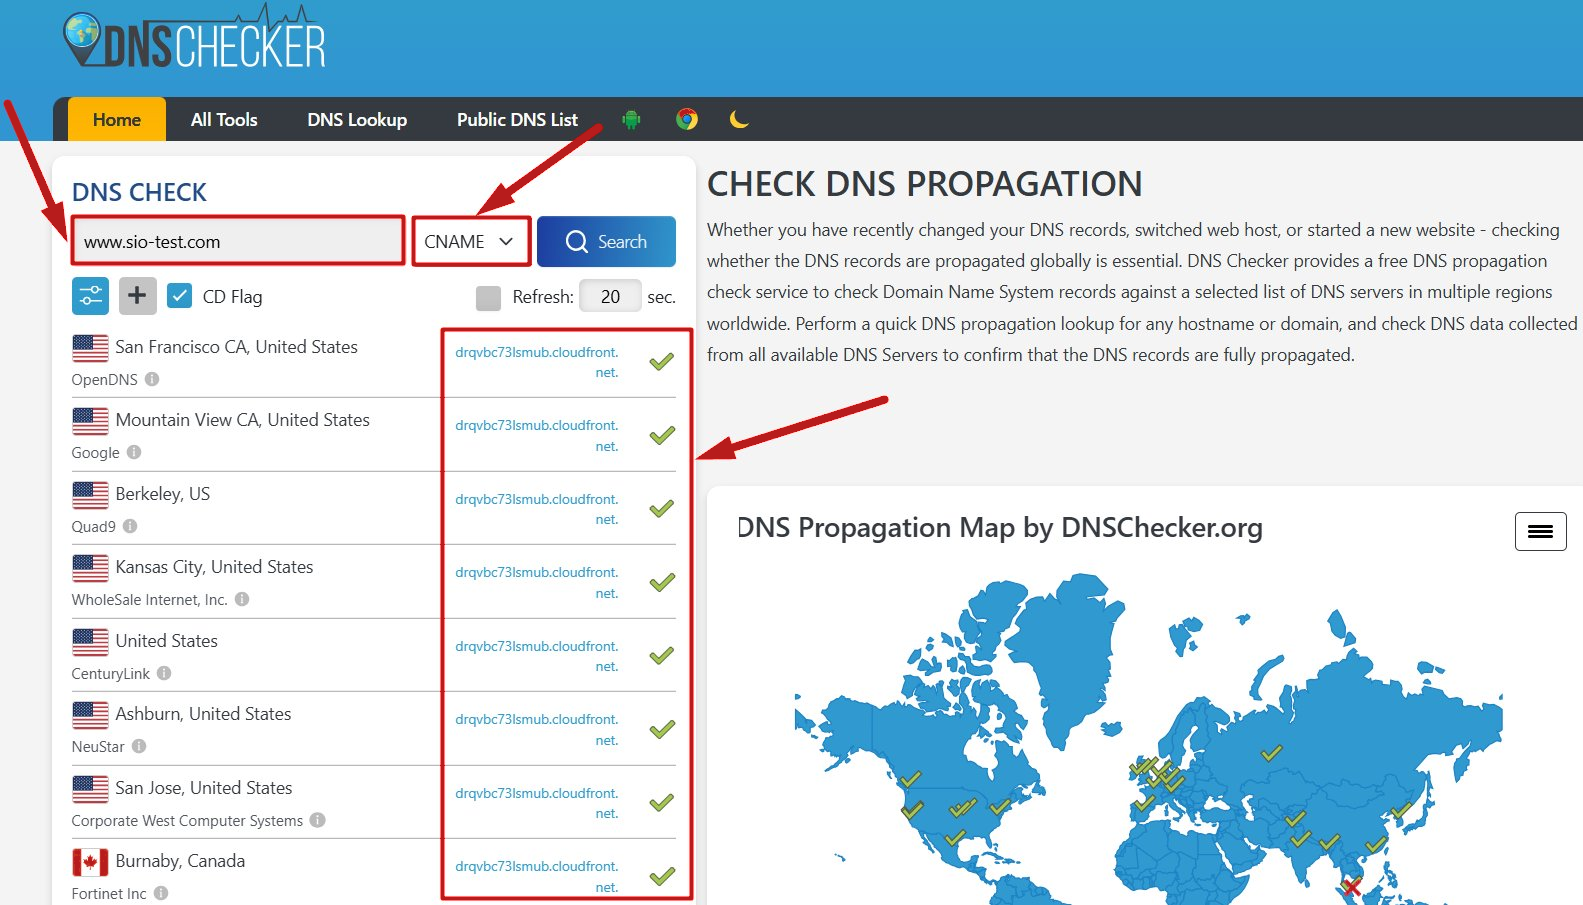The width and height of the screenshot is (1583, 905).
Task: Click the info icon next to Corporate West Computer Systems
Action: coord(317,820)
